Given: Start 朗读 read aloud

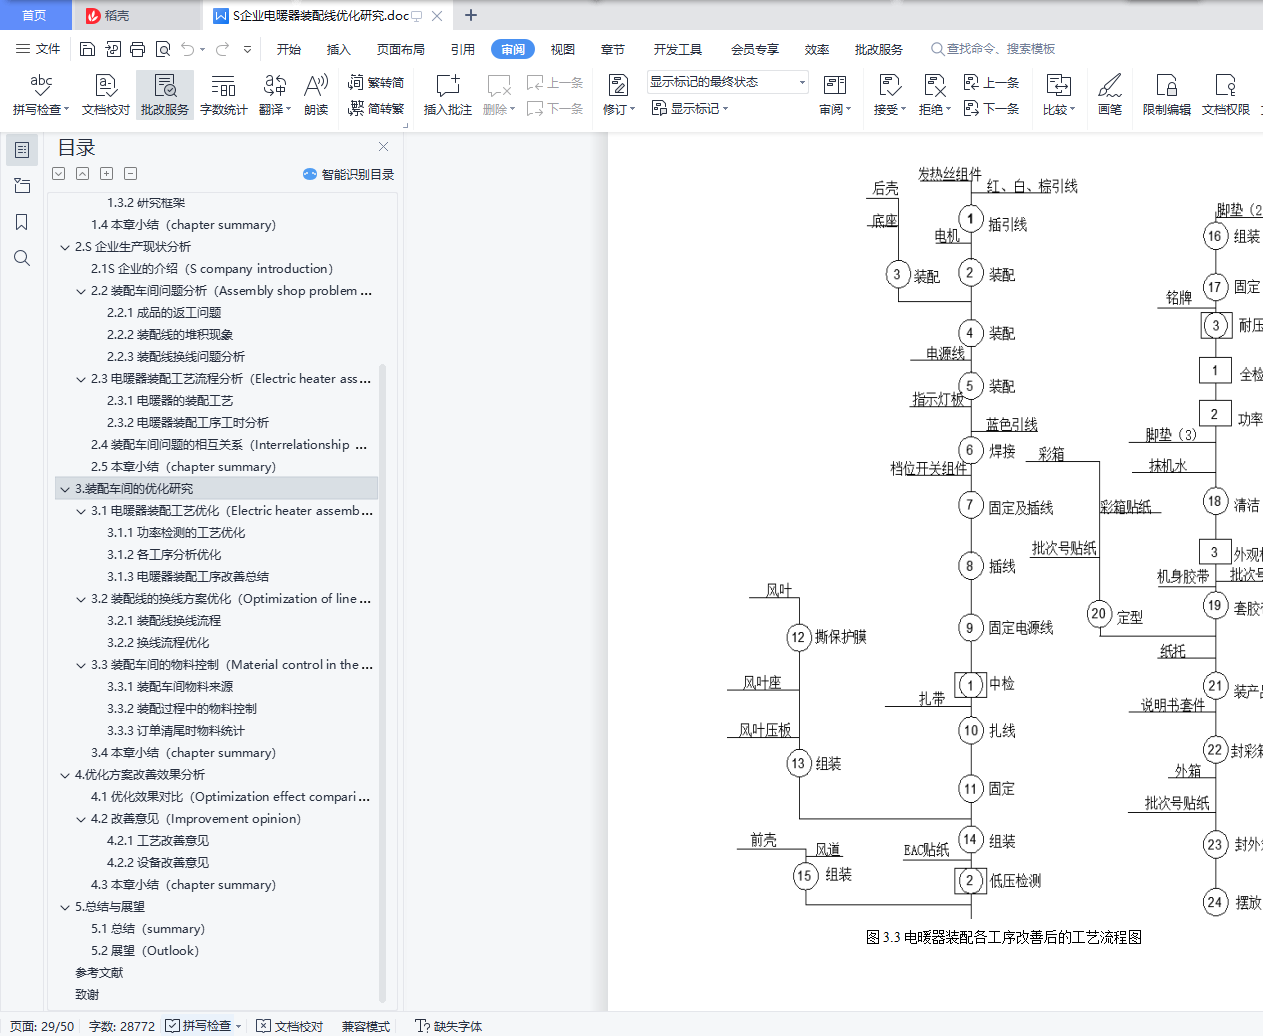Looking at the screenshot, I should [316, 95].
